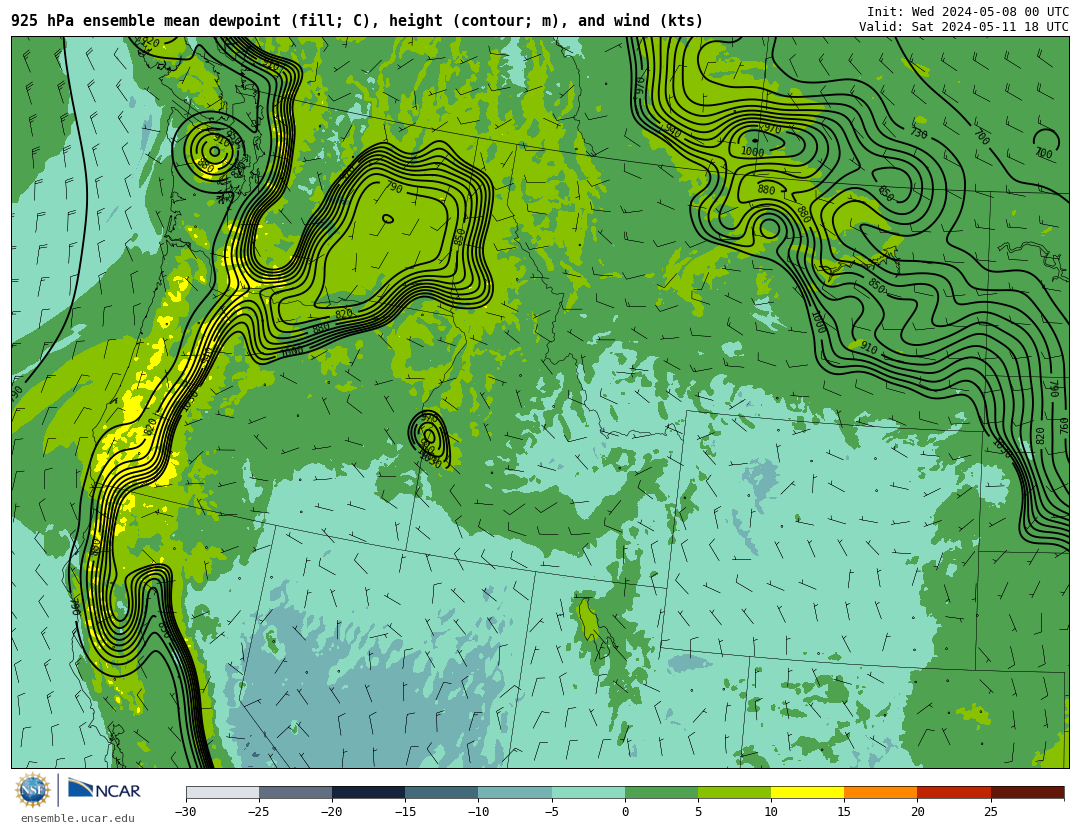Click the 10 colorbar tick label
This screenshot has width=1080, height=831.
771,812
